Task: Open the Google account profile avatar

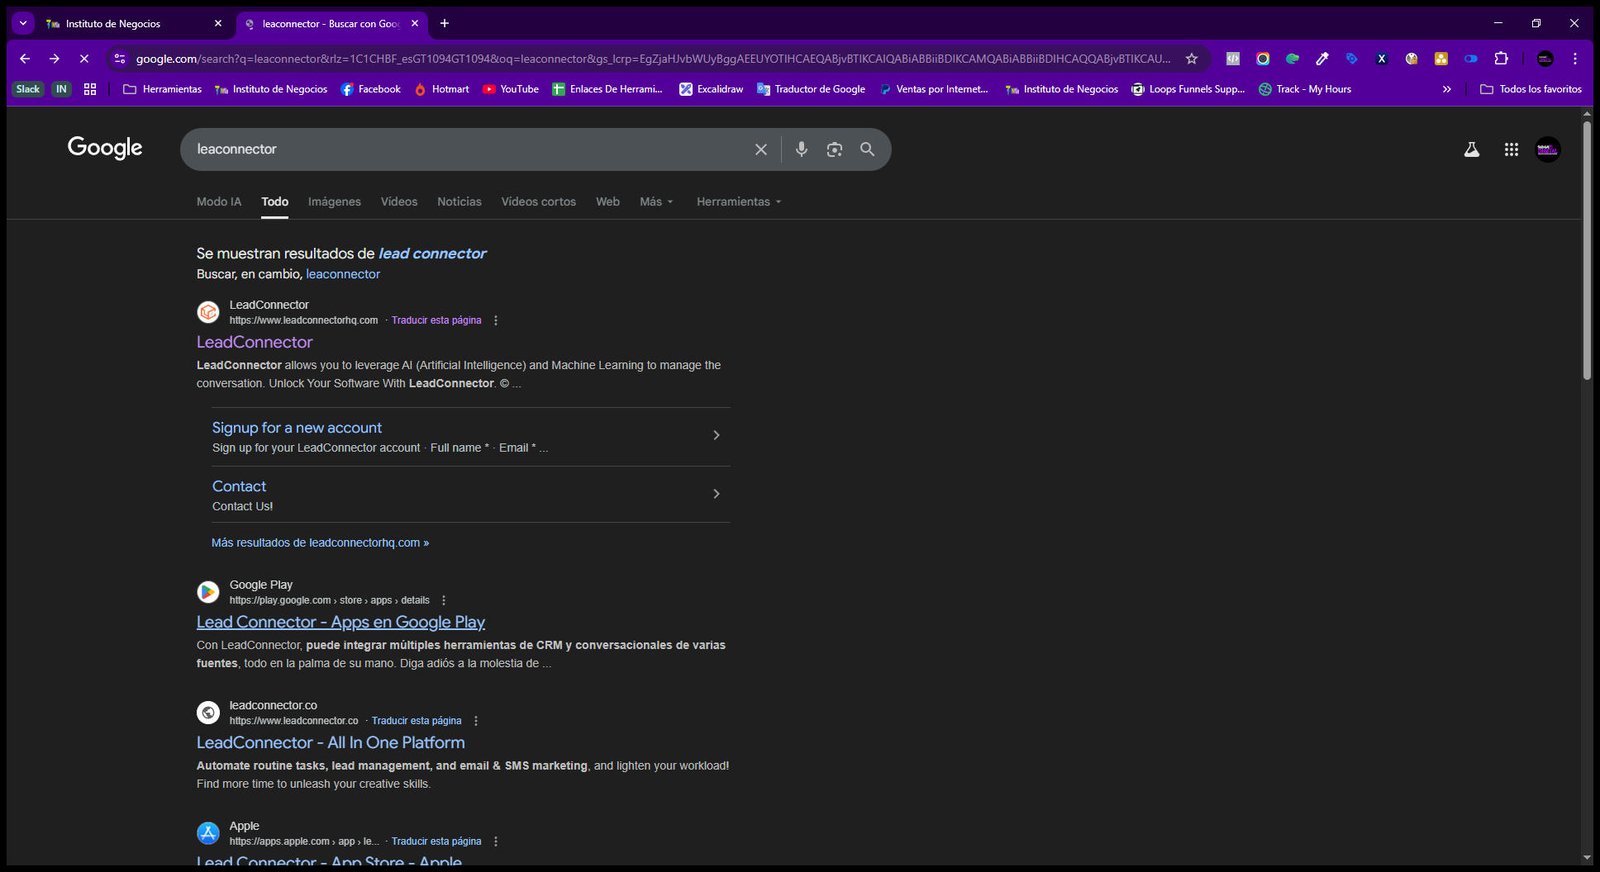Action: click(x=1548, y=149)
